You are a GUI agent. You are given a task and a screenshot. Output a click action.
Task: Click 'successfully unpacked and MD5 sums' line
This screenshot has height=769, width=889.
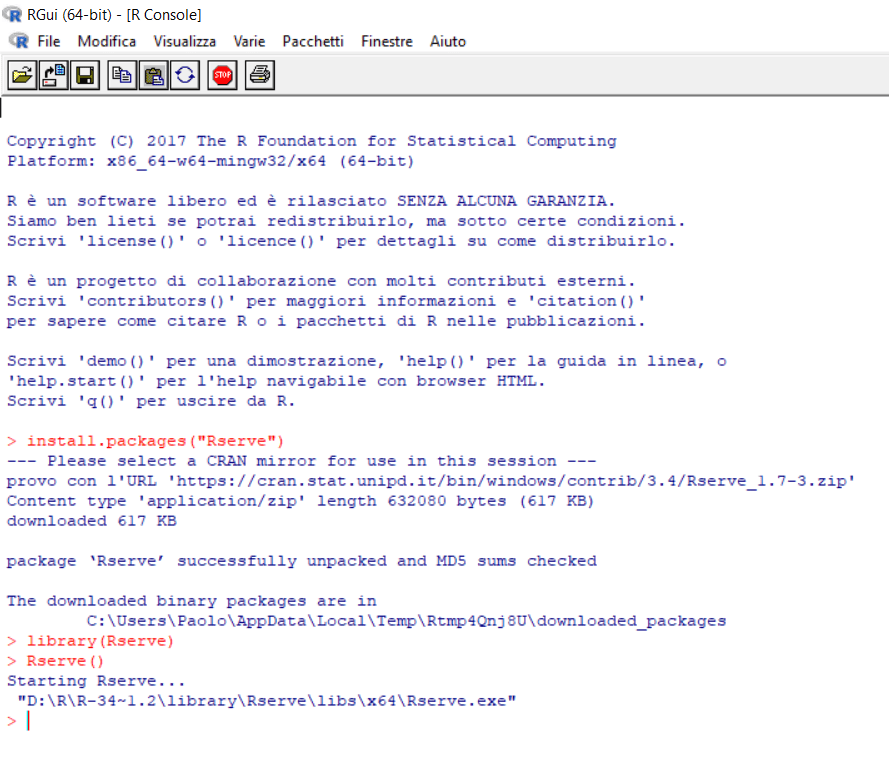coord(302,561)
